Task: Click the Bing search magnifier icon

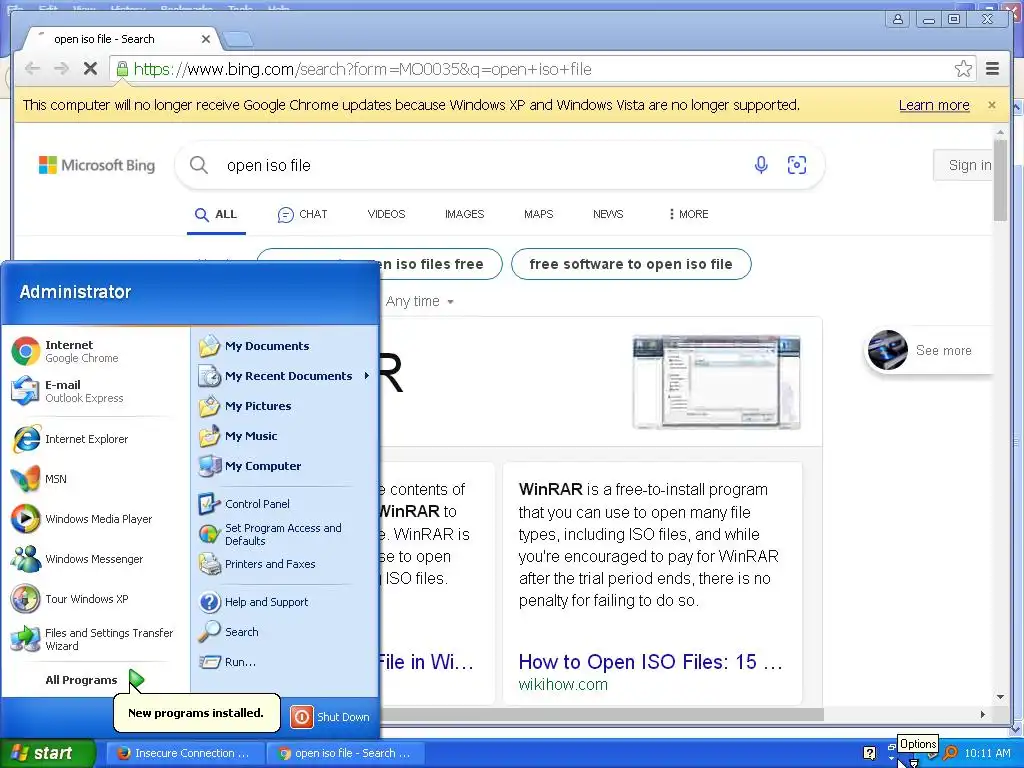Action: coord(199,165)
